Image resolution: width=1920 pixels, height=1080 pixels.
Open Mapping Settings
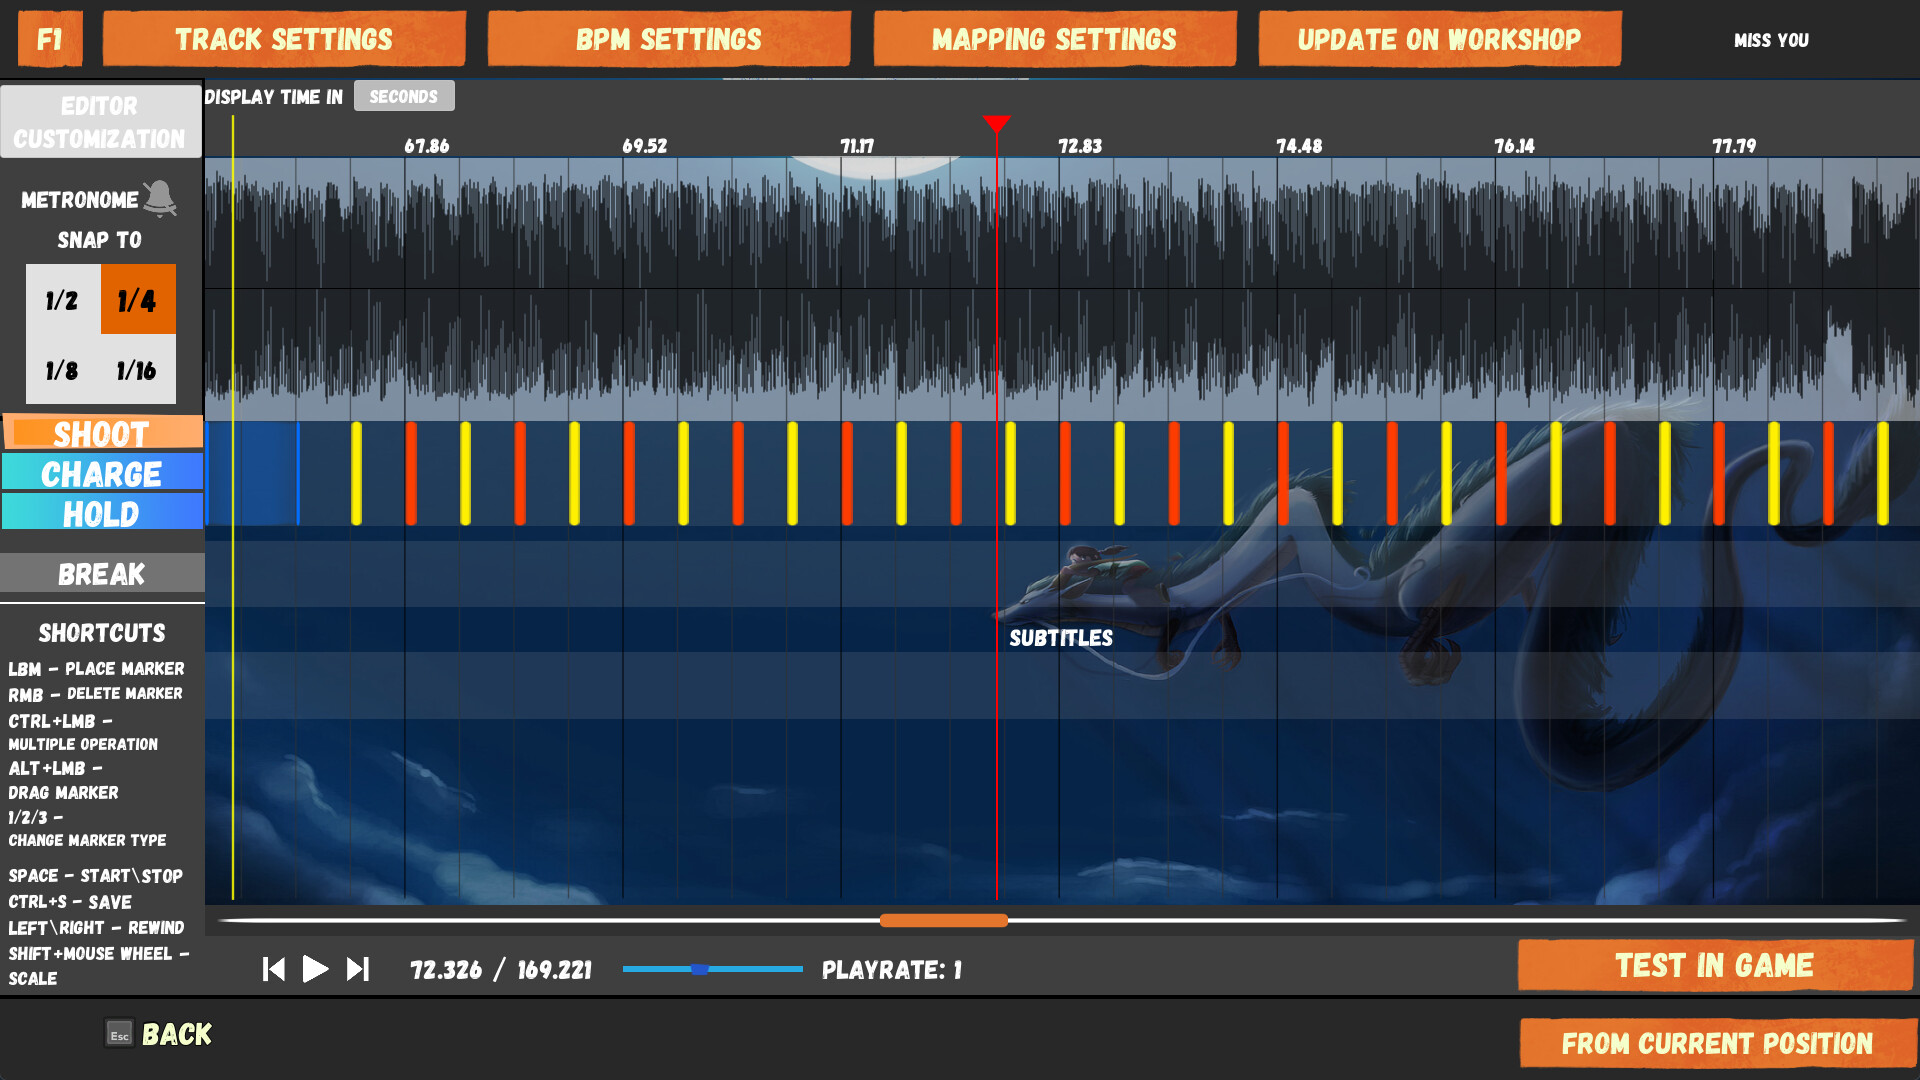click(1054, 38)
